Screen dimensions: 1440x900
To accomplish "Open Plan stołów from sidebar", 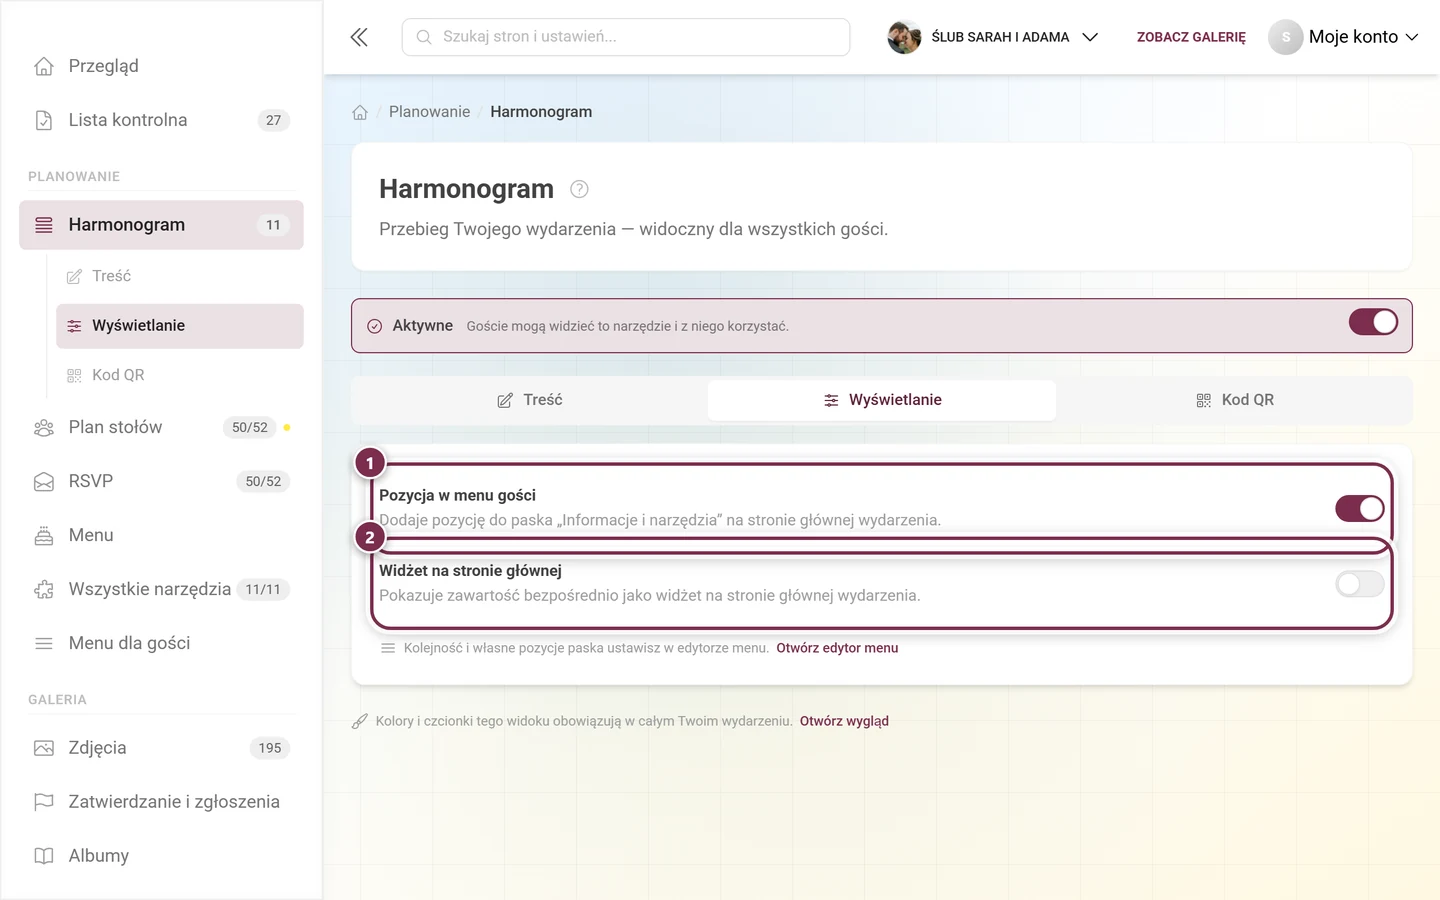I will (161, 427).
